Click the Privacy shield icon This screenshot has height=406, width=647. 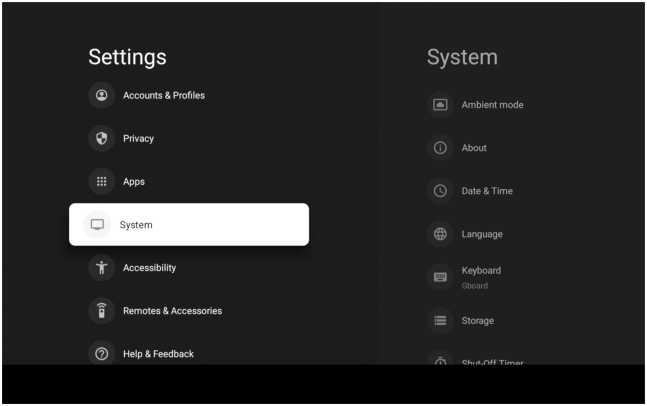click(101, 138)
